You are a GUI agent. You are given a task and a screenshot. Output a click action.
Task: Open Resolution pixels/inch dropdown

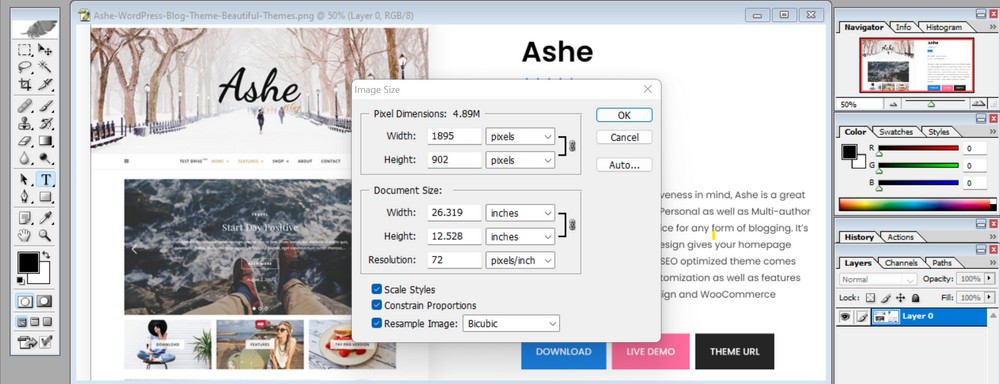520,260
